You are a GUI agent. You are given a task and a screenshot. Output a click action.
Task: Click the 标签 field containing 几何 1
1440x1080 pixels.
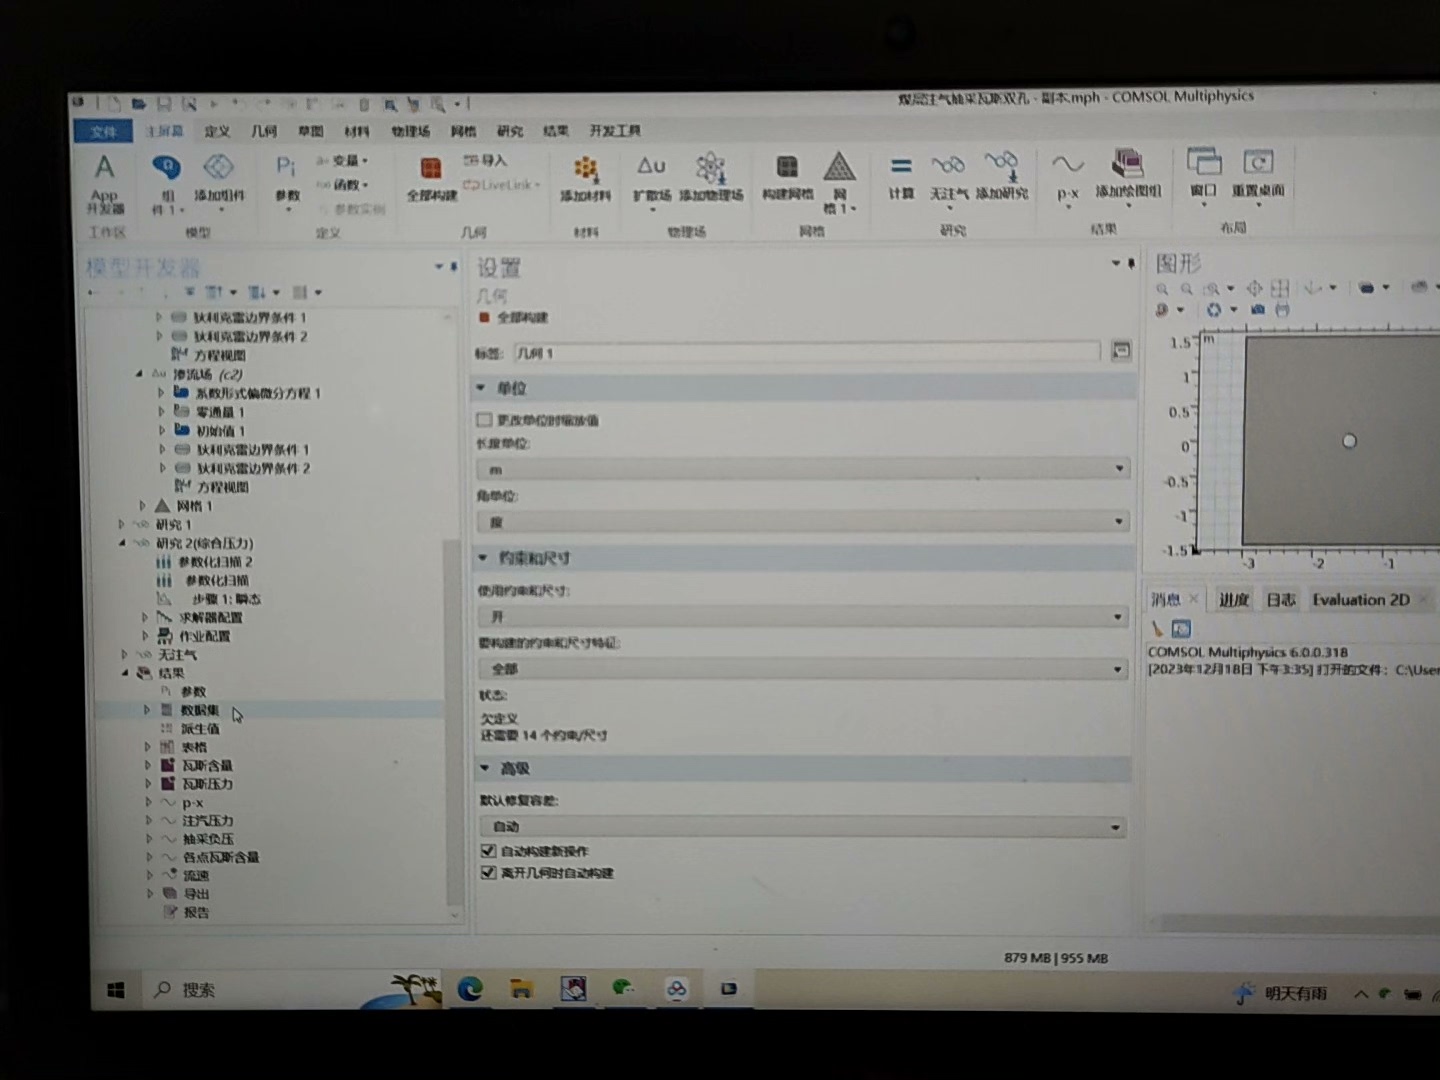(x=807, y=352)
